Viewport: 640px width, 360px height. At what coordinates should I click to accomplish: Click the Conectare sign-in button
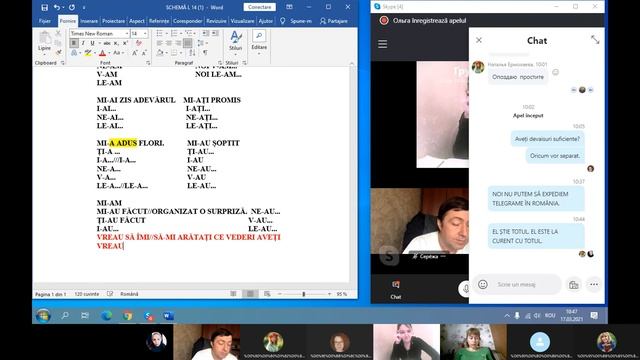click(260, 7)
